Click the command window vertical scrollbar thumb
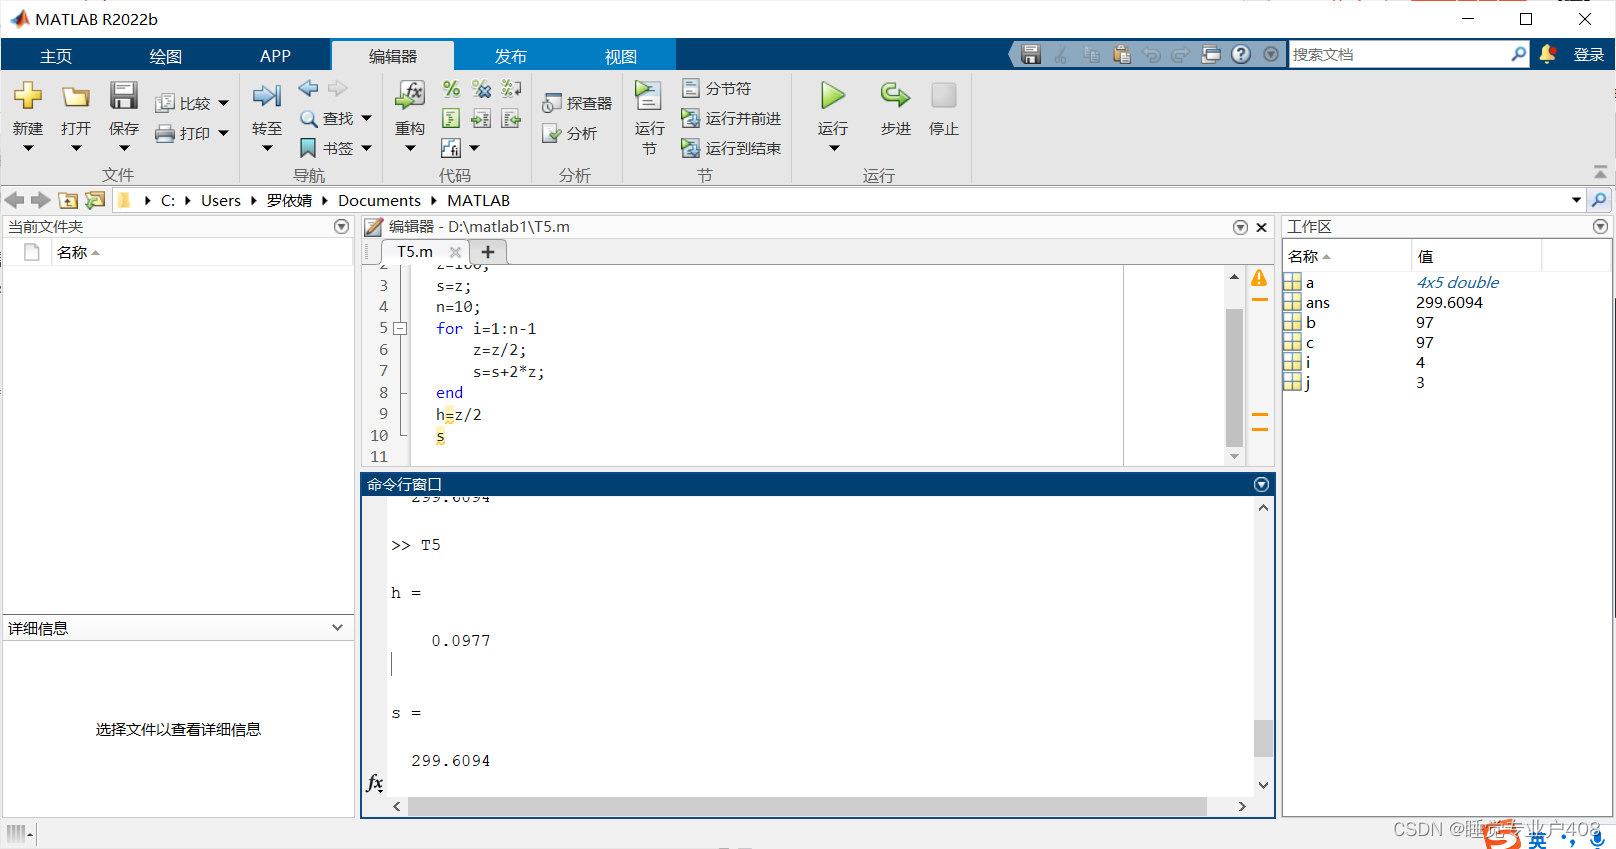The width and height of the screenshot is (1616, 849). coord(1263,738)
